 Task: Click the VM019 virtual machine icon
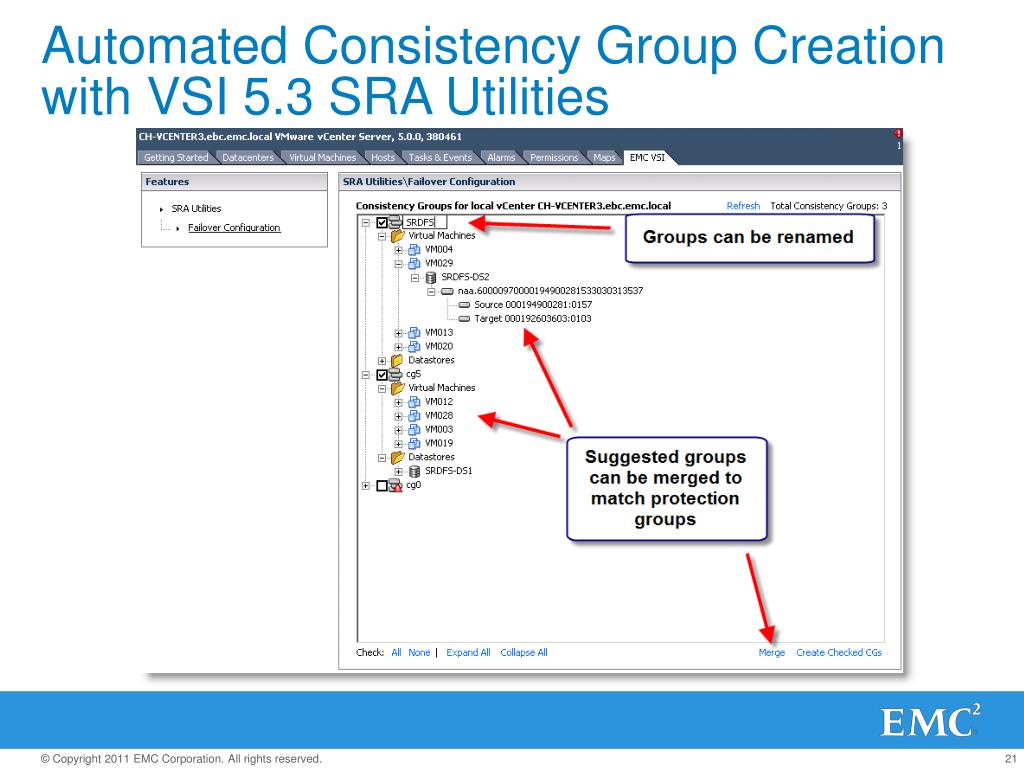(414, 443)
